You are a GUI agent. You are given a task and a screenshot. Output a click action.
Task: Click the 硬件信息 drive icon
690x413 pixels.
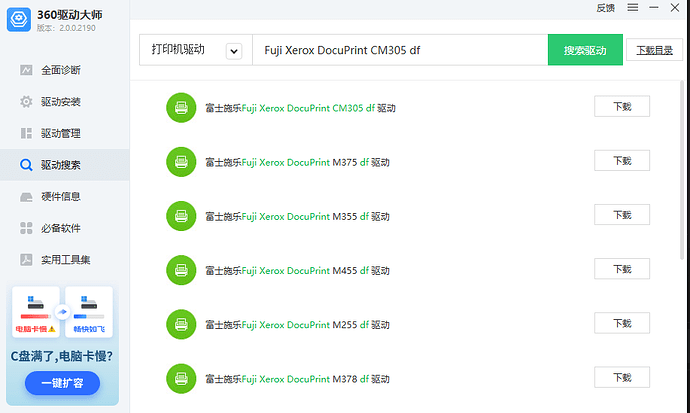pos(26,197)
